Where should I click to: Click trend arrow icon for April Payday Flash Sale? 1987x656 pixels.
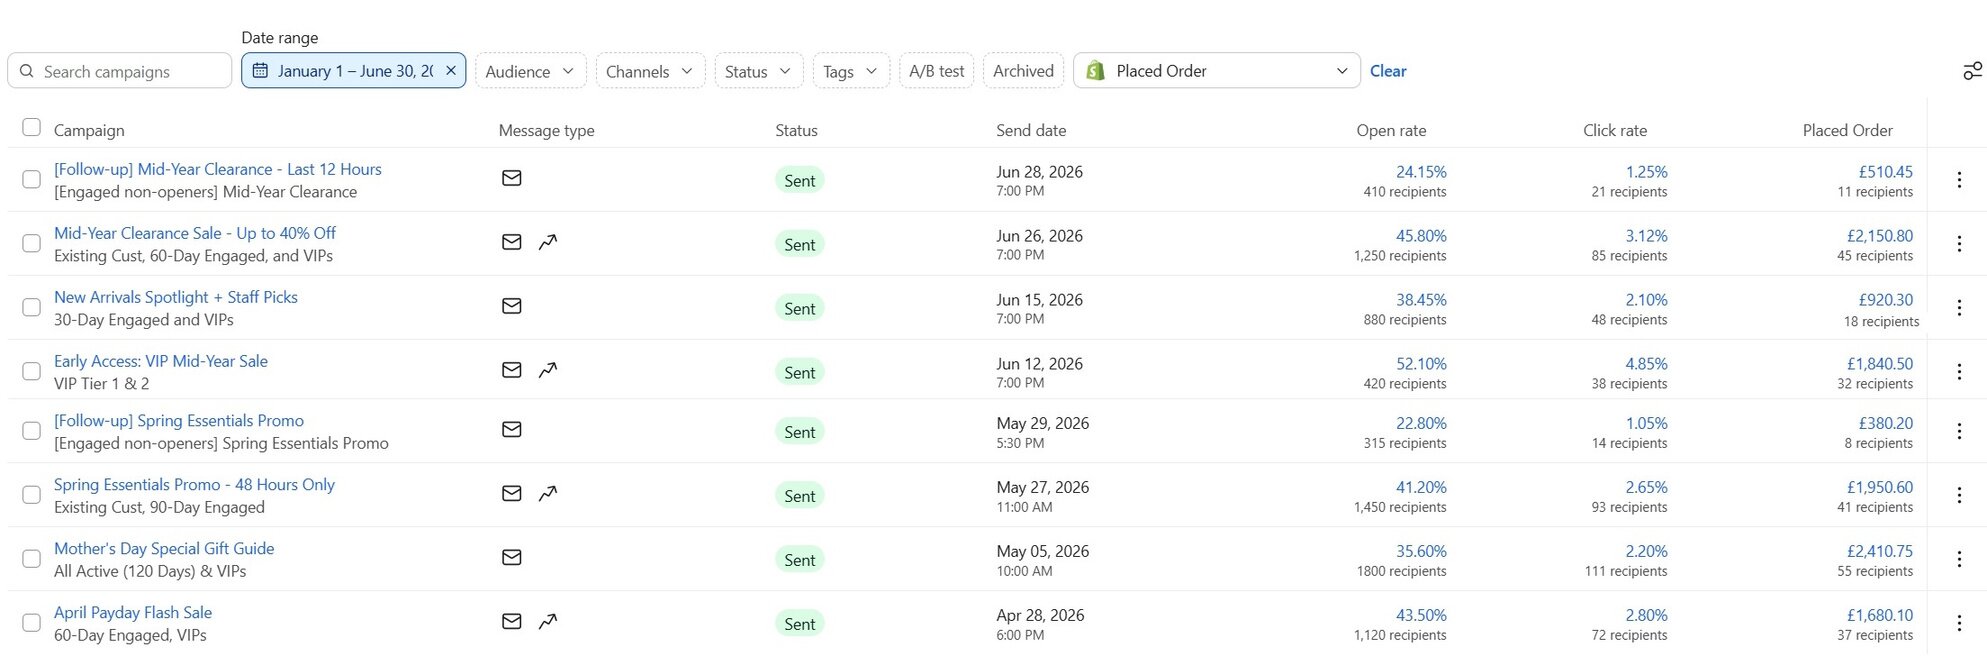pos(548,621)
